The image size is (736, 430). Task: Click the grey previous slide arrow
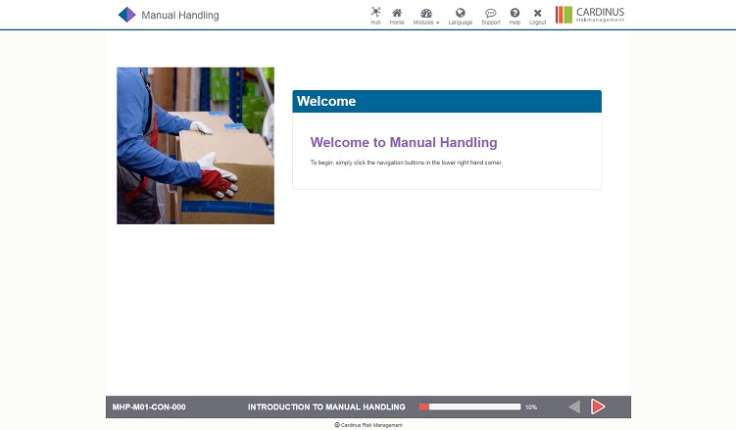click(574, 407)
